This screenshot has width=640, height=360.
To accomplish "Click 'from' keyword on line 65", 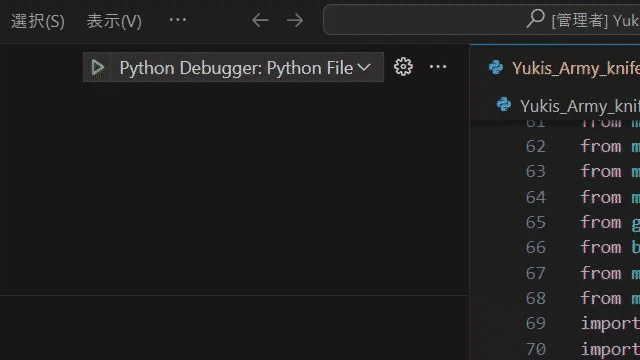I will pyautogui.click(x=601, y=222).
